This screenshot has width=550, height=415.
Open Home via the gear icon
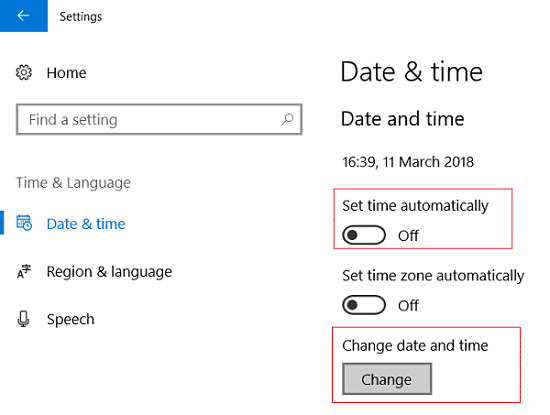pyautogui.click(x=24, y=73)
